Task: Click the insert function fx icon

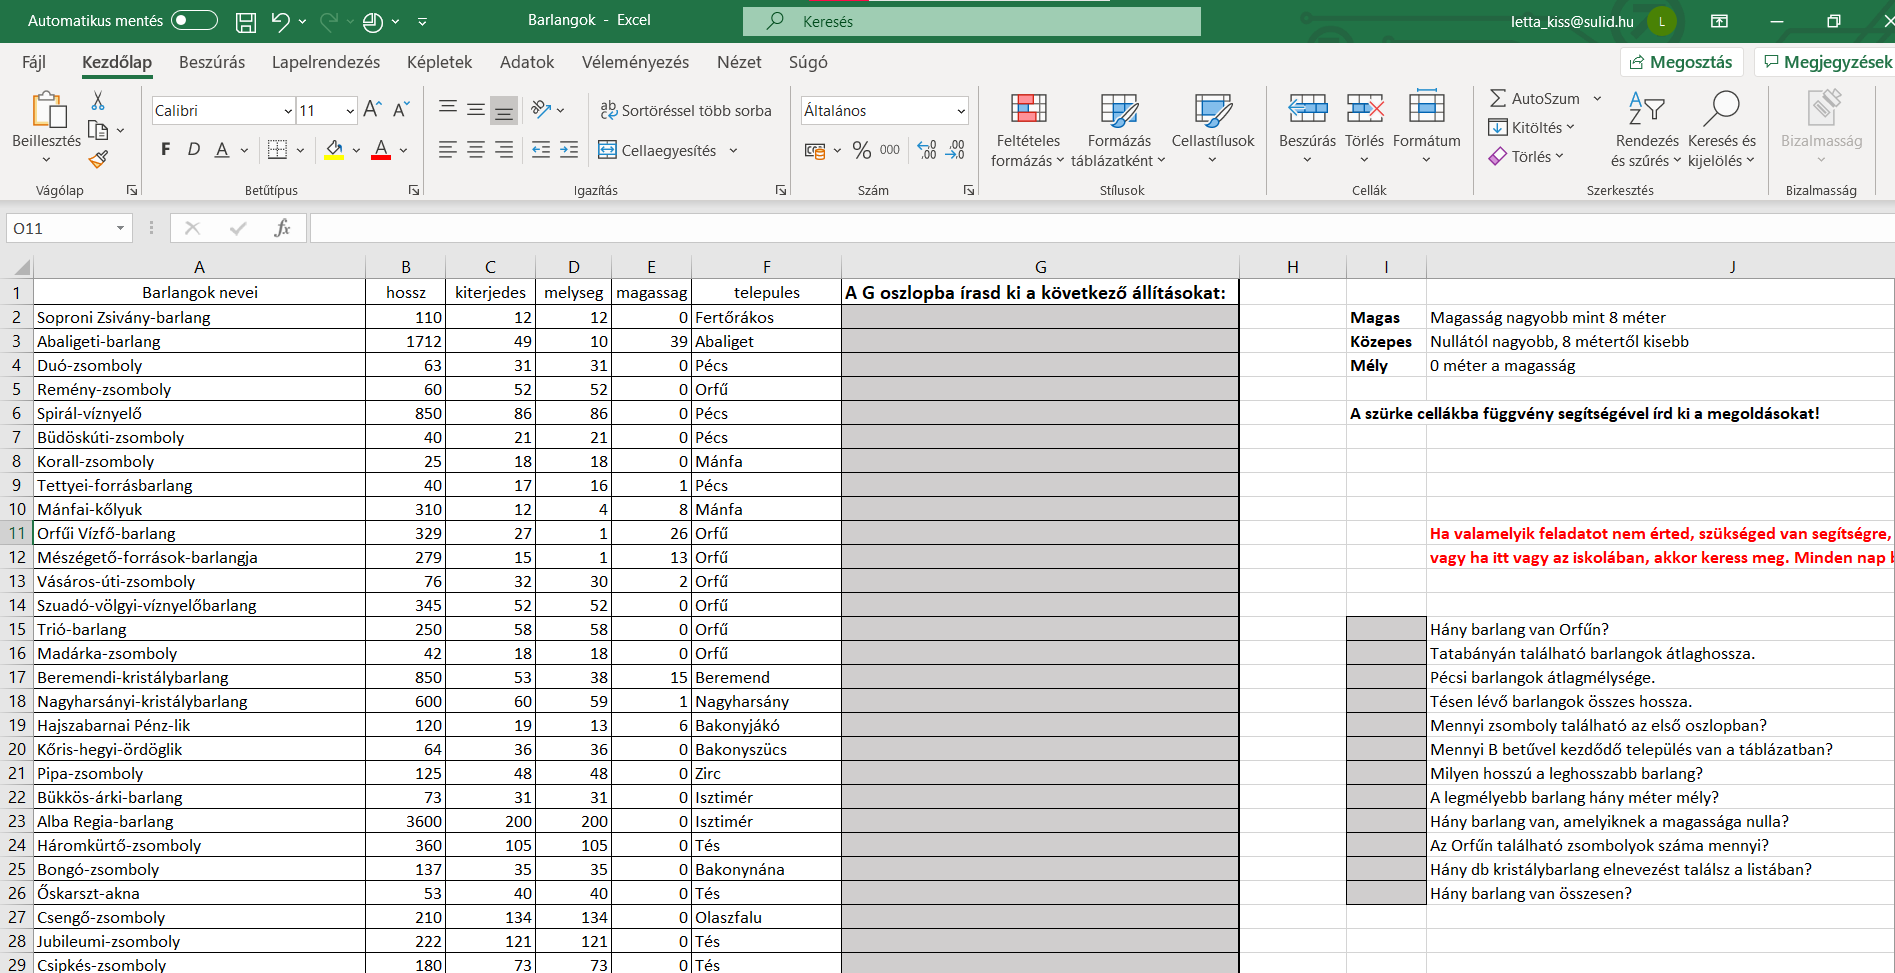Action: point(282,228)
